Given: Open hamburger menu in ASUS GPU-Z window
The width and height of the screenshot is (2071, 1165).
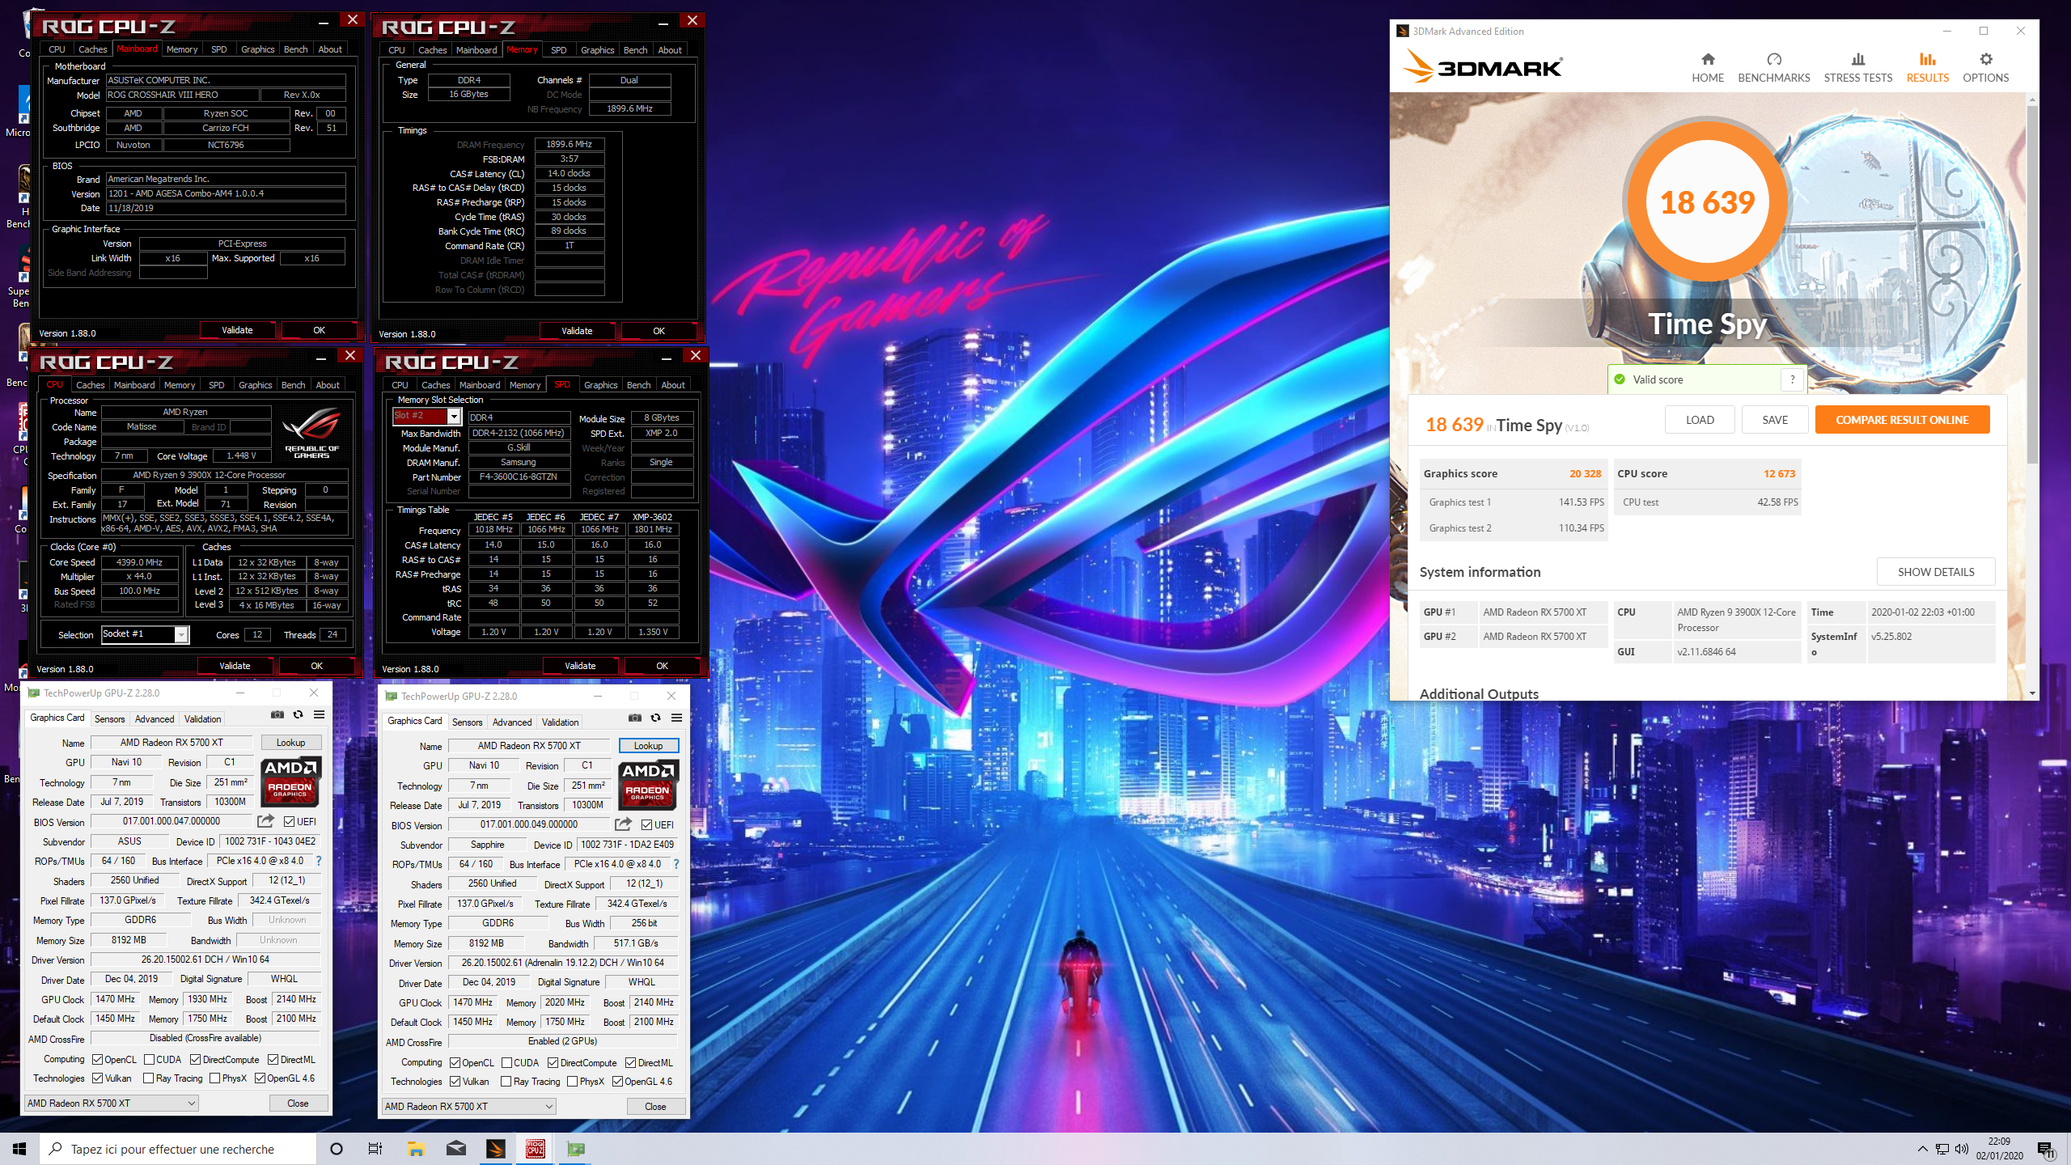Looking at the screenshot, I should (319, 715).
